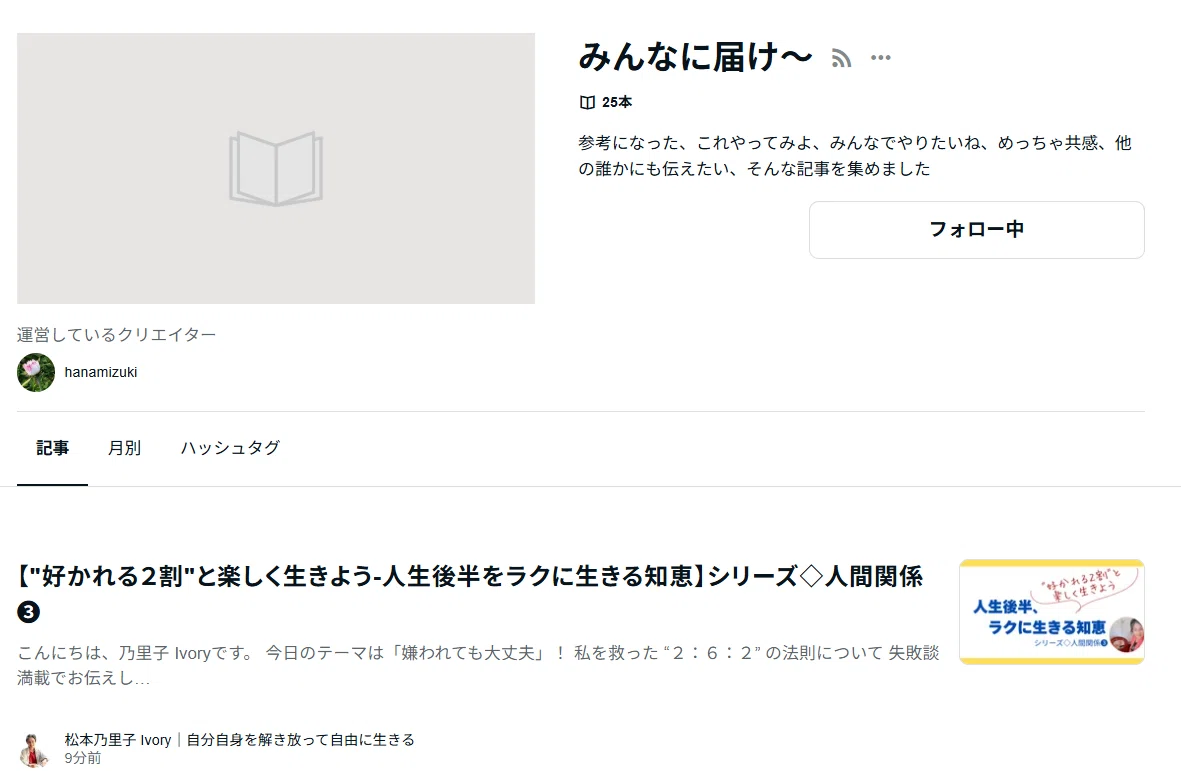Toggle the フォロー中 follow button

point(976,230)
